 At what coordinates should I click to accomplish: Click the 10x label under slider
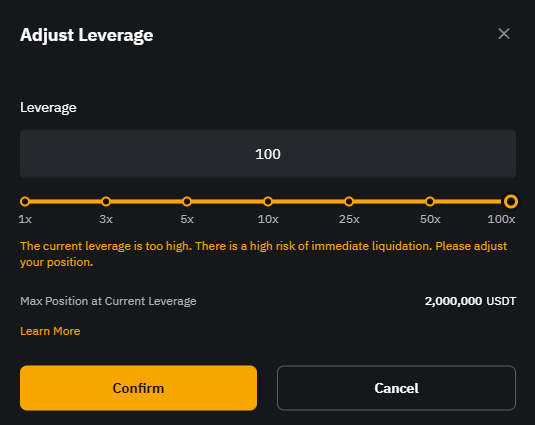[x=268, y=219]
